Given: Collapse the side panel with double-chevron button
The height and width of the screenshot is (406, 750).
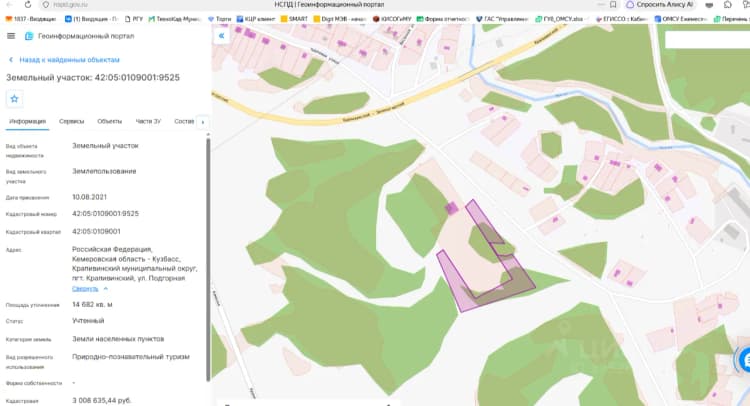Looking at the screenshot, I should click(221, 36).
